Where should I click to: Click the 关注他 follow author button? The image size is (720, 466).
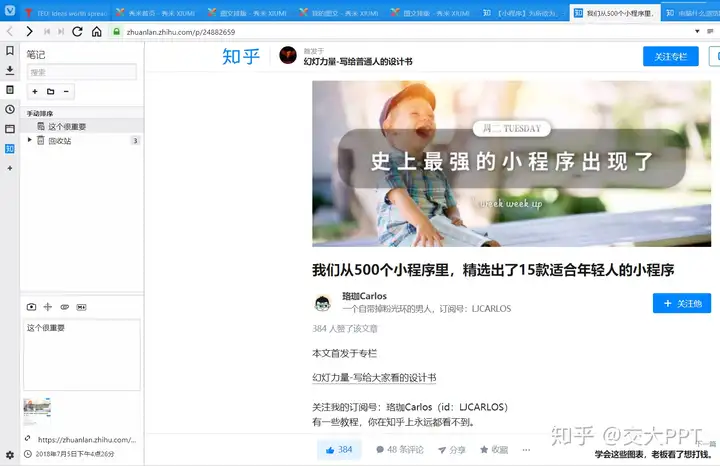(x=682, y=303)
